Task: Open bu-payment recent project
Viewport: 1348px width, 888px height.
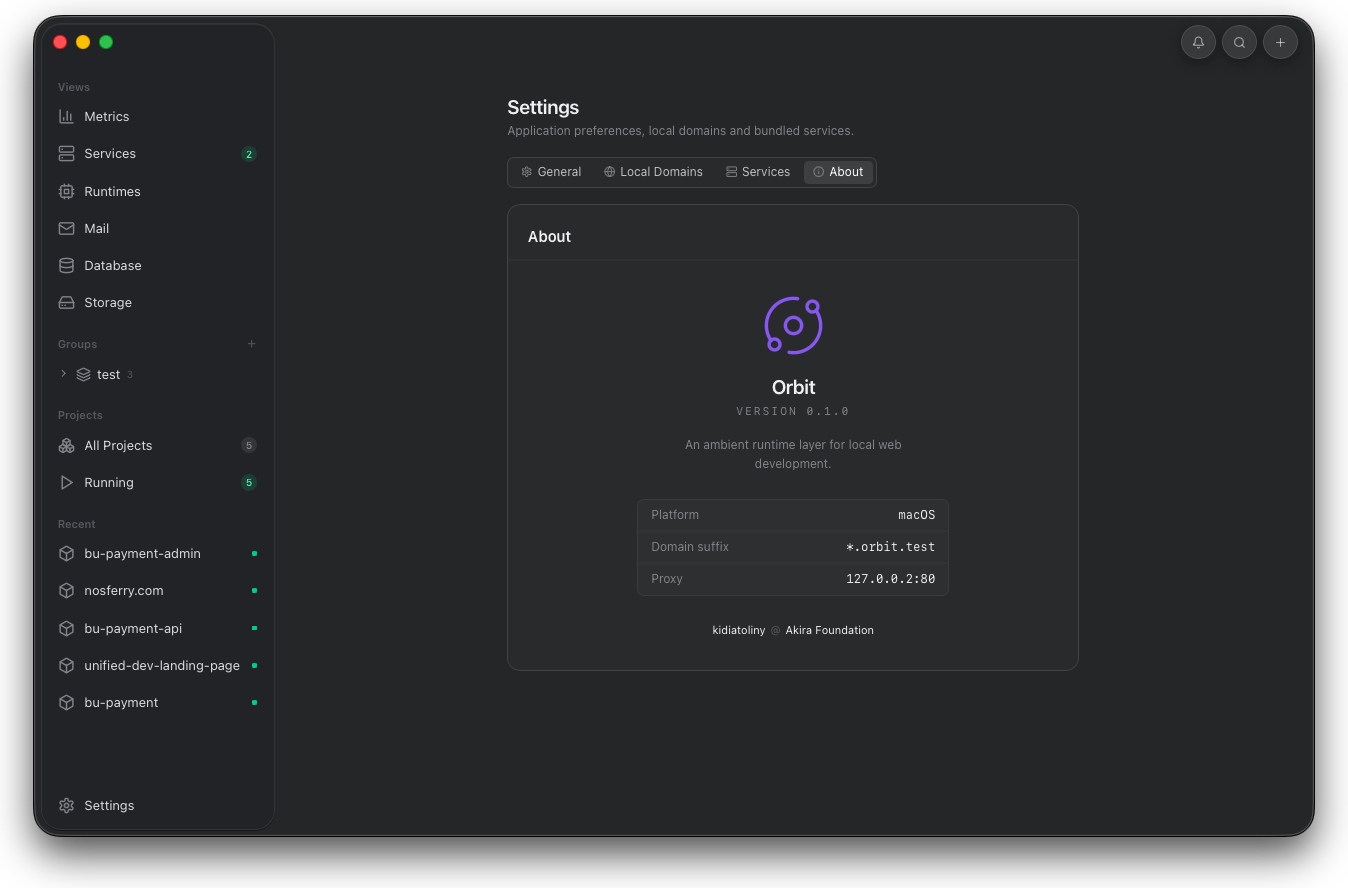Action: point(157,702)
